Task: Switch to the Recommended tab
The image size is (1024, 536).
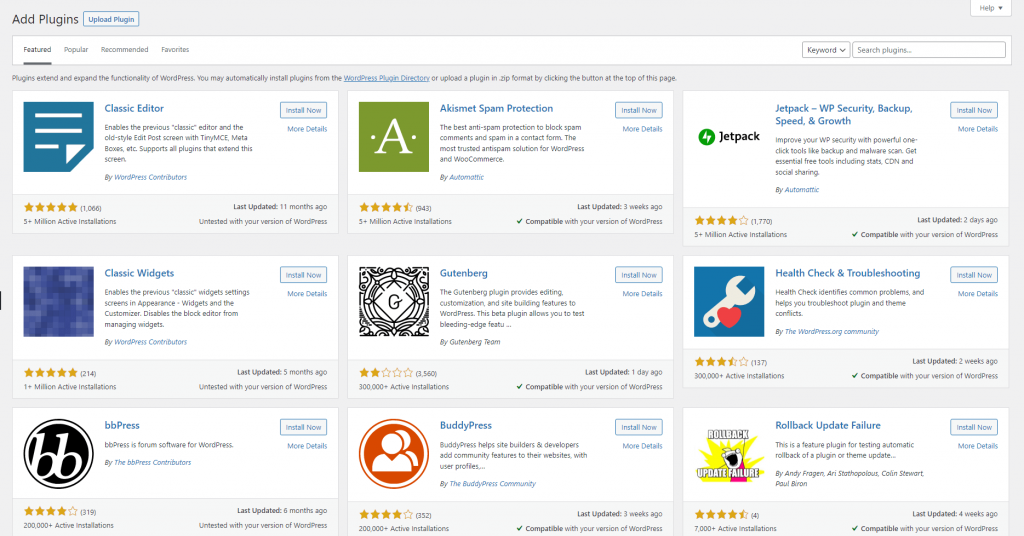Action: (x=124, y=50)
